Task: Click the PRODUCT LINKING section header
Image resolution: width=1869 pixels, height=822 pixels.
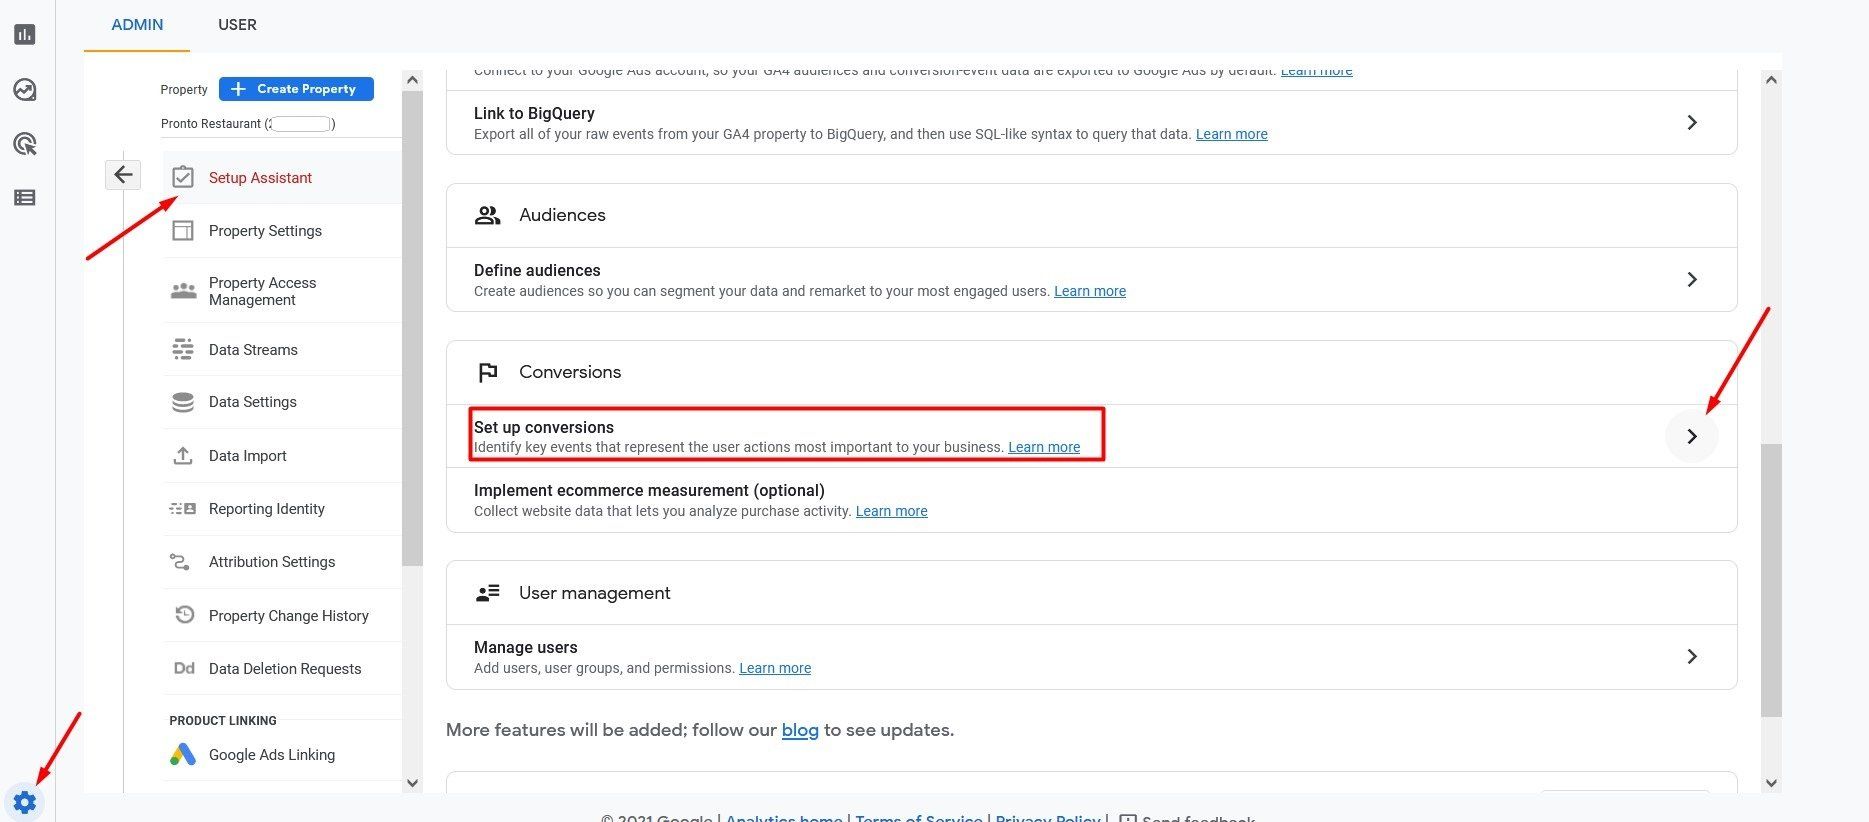Action: click(223, 720)
